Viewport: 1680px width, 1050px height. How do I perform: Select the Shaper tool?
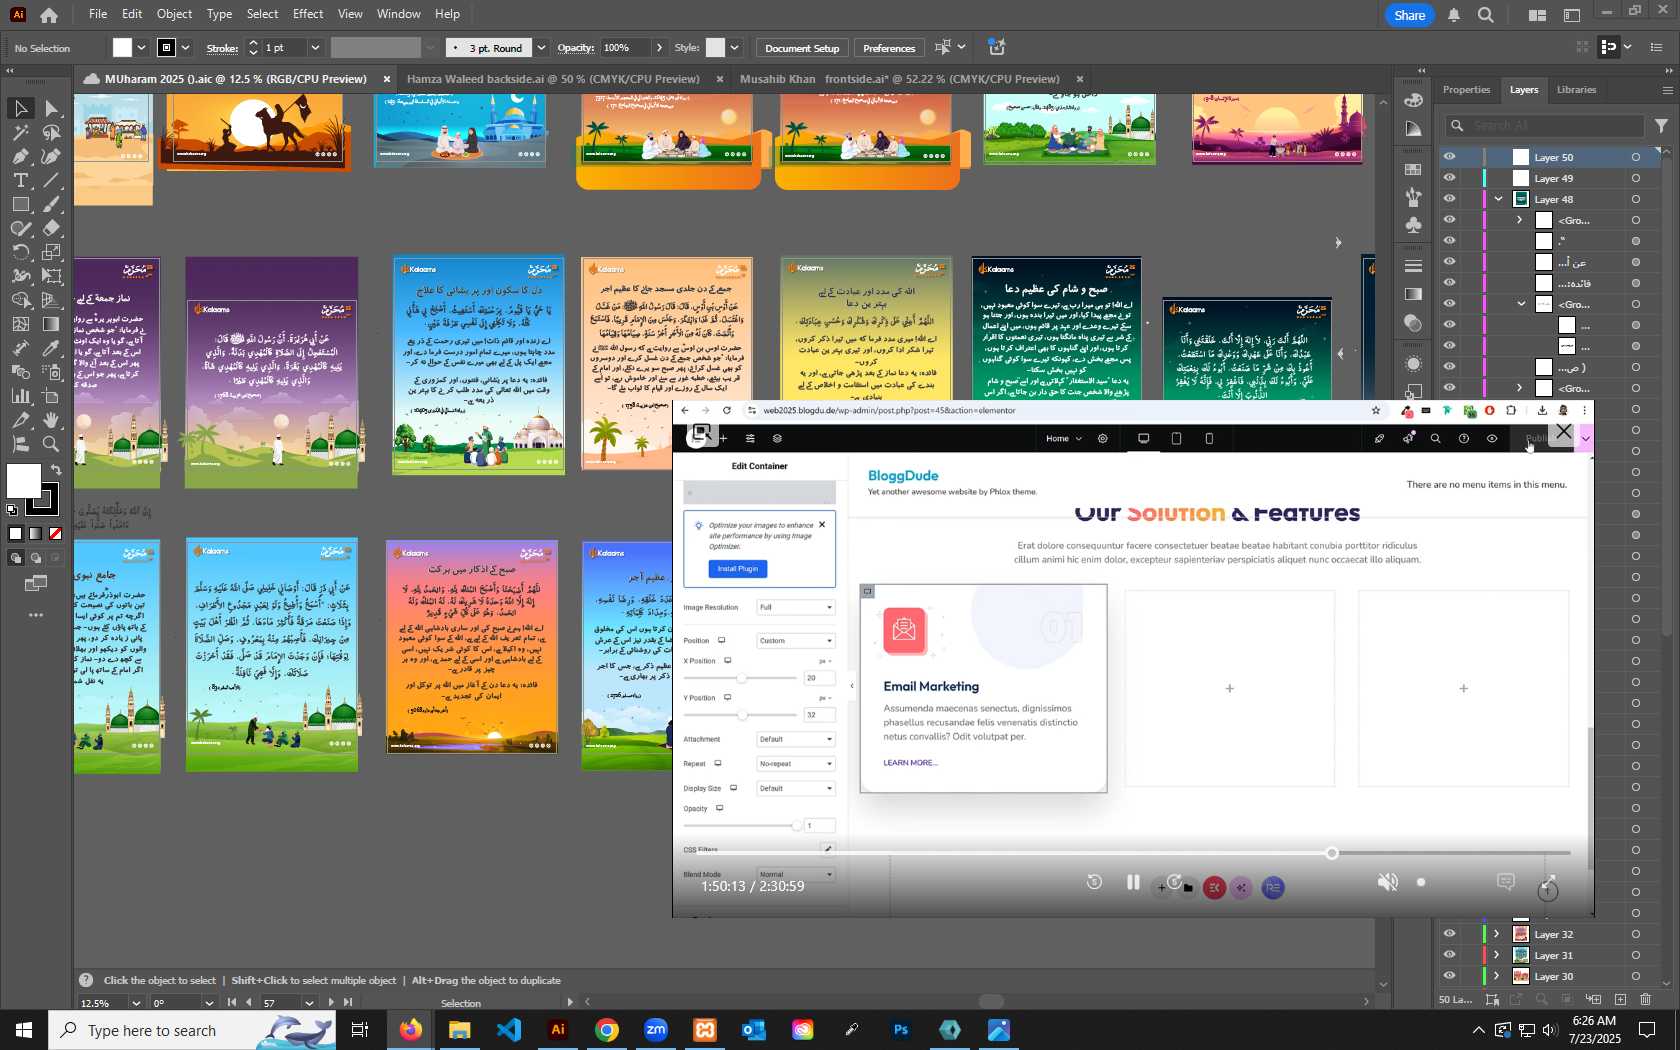coord(20,228)
